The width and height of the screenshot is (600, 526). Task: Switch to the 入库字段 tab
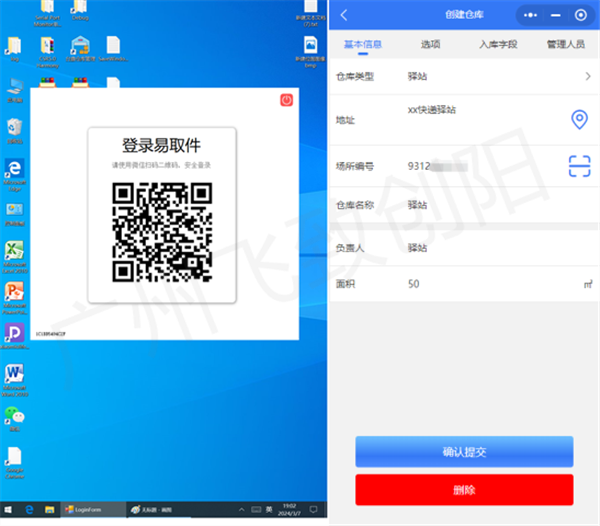(x=498, y=44)
